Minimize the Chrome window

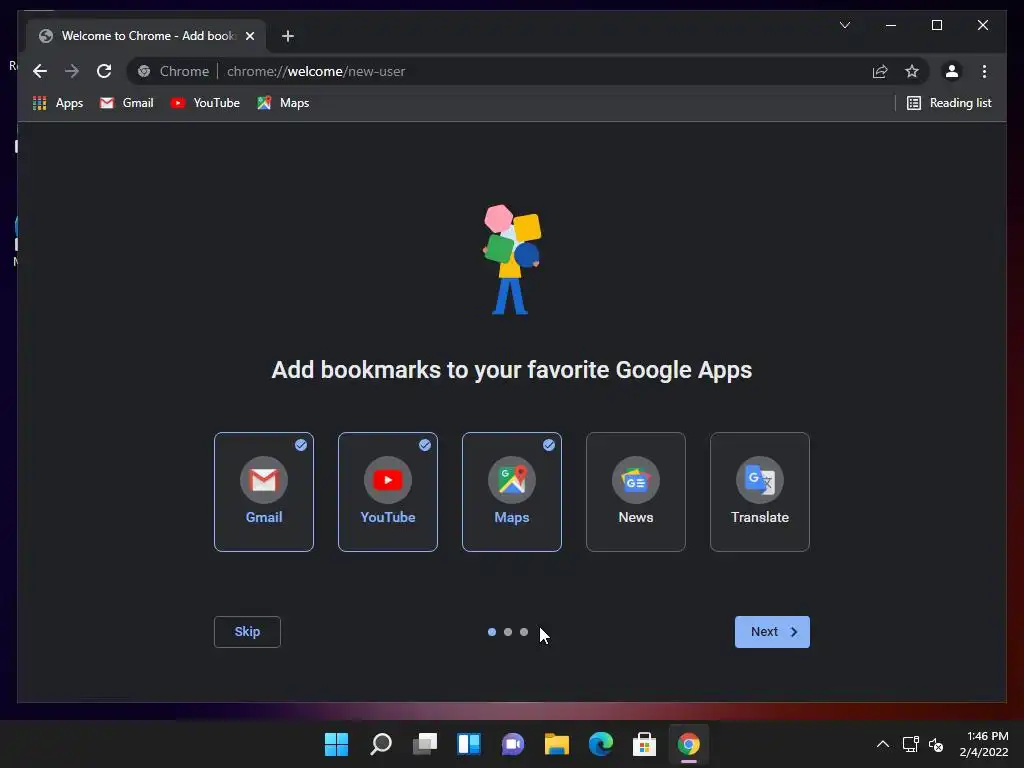pos(891,25)
